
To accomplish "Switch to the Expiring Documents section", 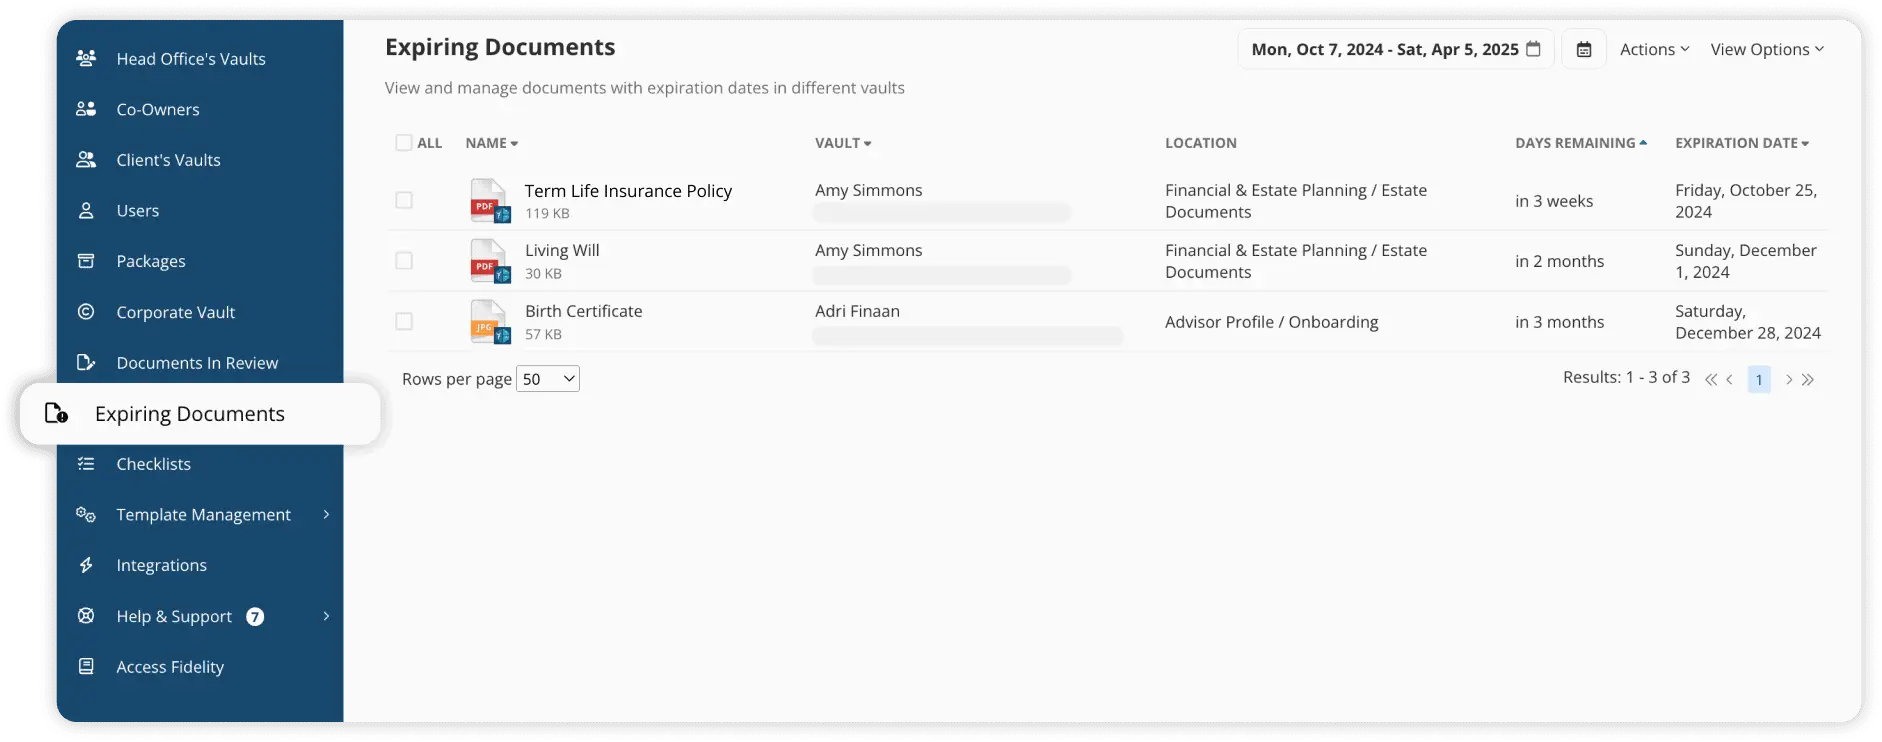I will (190, 413).
